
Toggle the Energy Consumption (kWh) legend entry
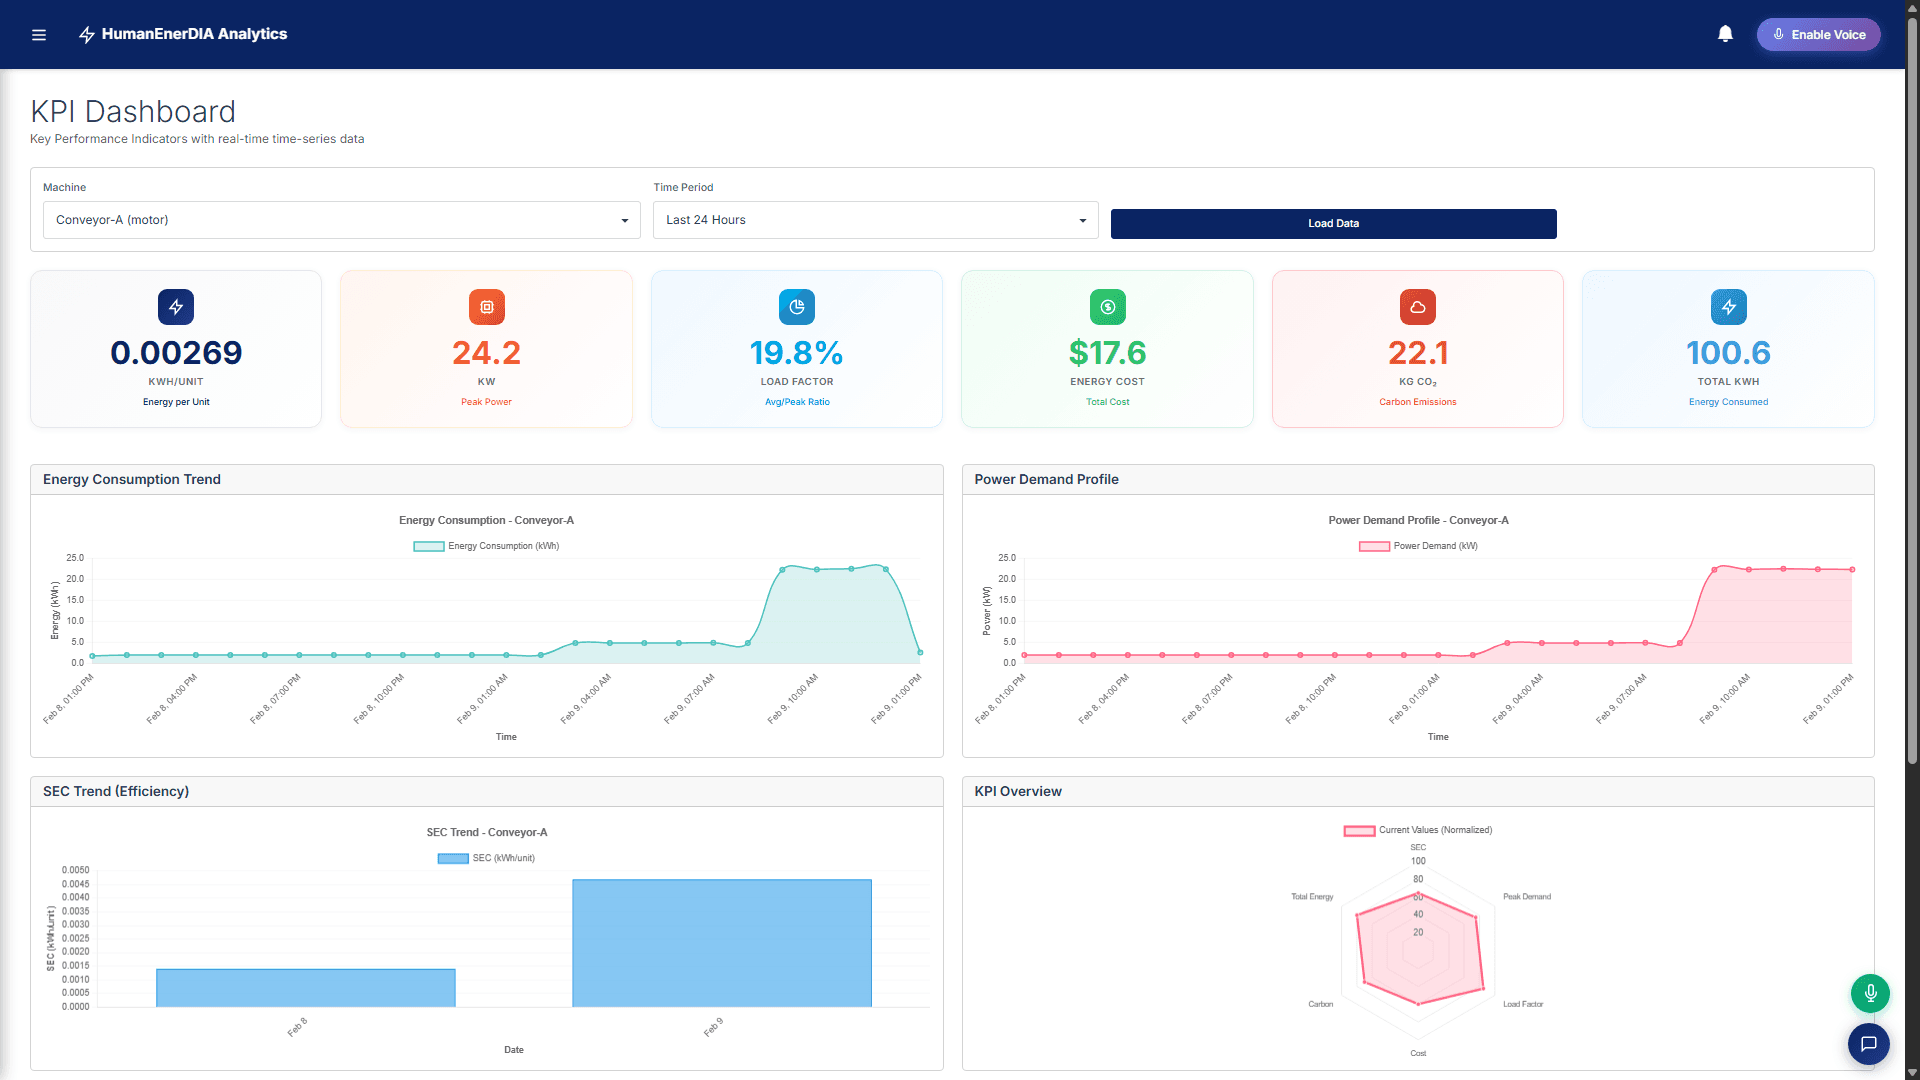pos(486,546)
